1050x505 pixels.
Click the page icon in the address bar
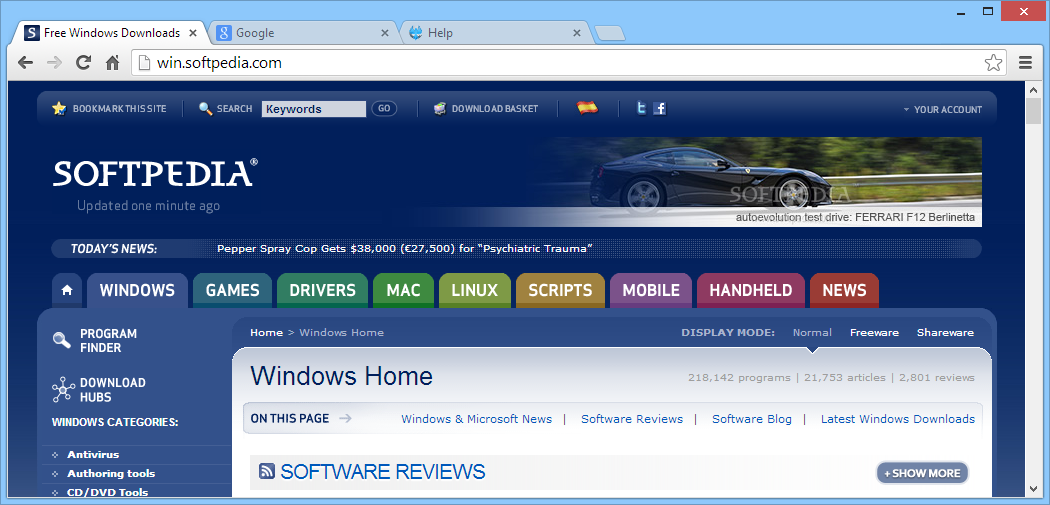click(143, 63)
